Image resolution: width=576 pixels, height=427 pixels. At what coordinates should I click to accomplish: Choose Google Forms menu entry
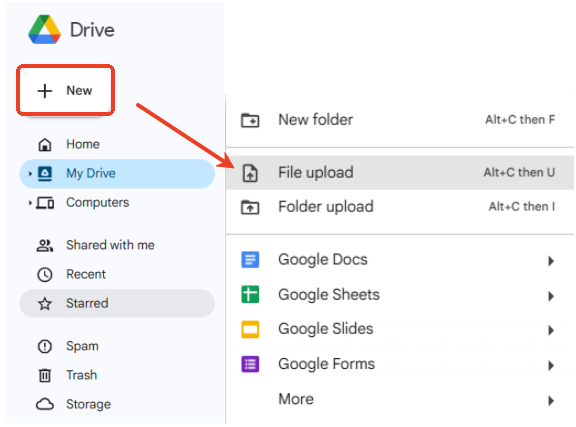(400, 364)
